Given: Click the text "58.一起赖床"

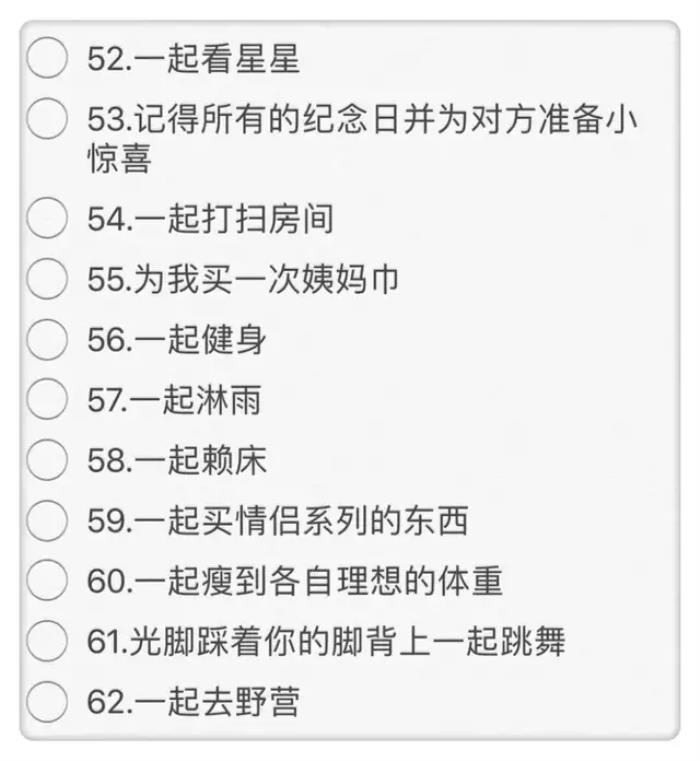Looking at the screenshot, I should pyautogui.click(x=178, y=461).
